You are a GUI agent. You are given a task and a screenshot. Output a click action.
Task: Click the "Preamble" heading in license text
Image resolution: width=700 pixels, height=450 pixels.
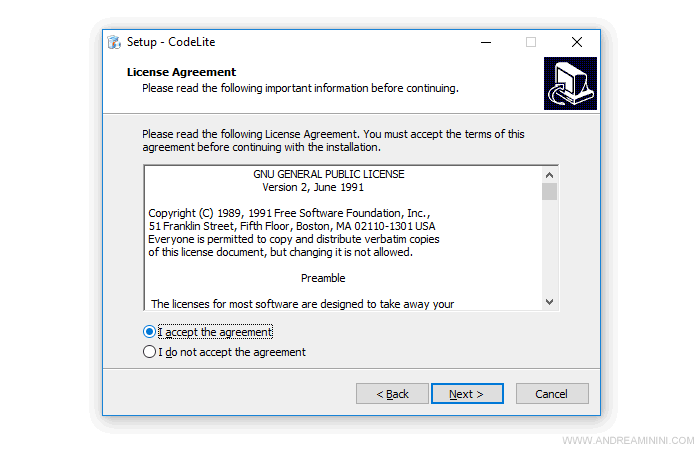click(323, 278)
